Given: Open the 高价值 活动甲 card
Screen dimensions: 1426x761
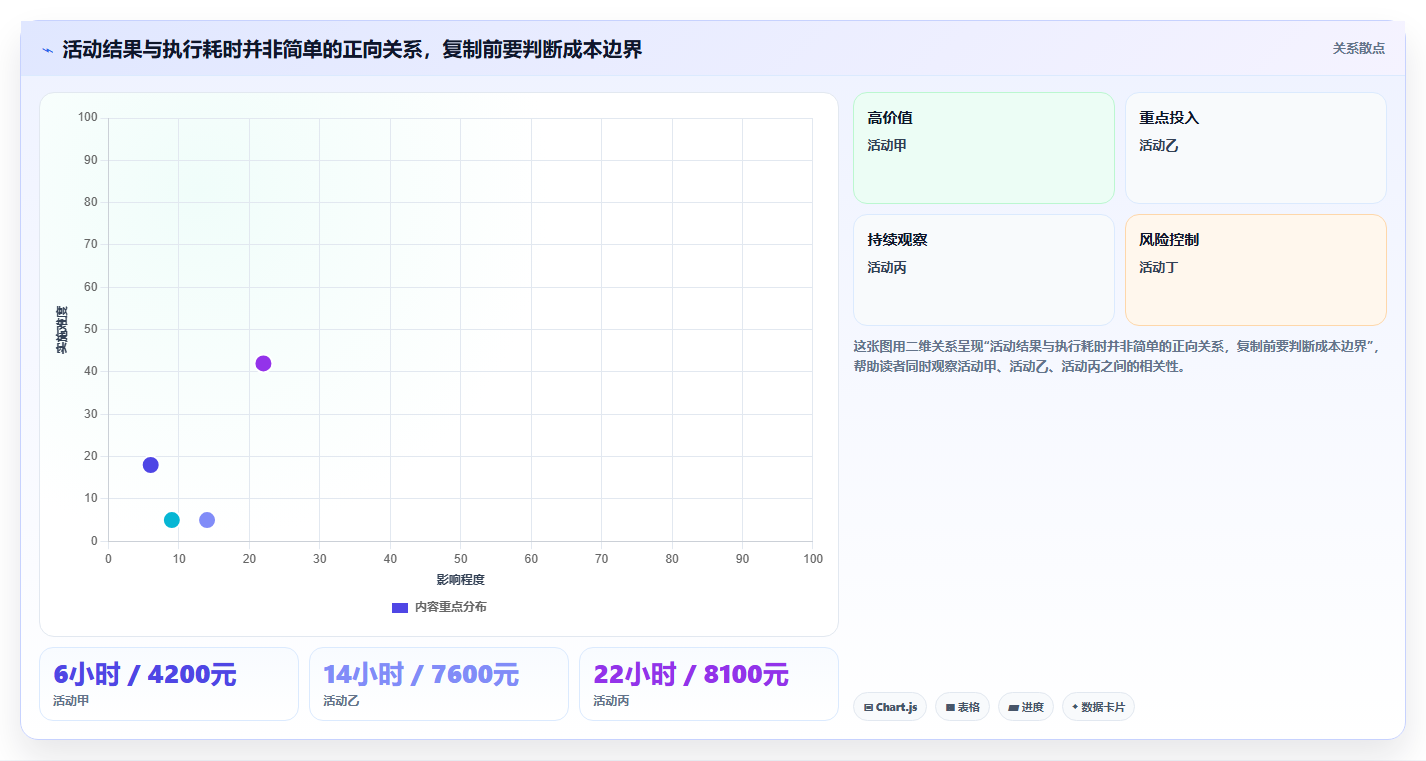Looking at the screenshot, I should coord(984,148).
